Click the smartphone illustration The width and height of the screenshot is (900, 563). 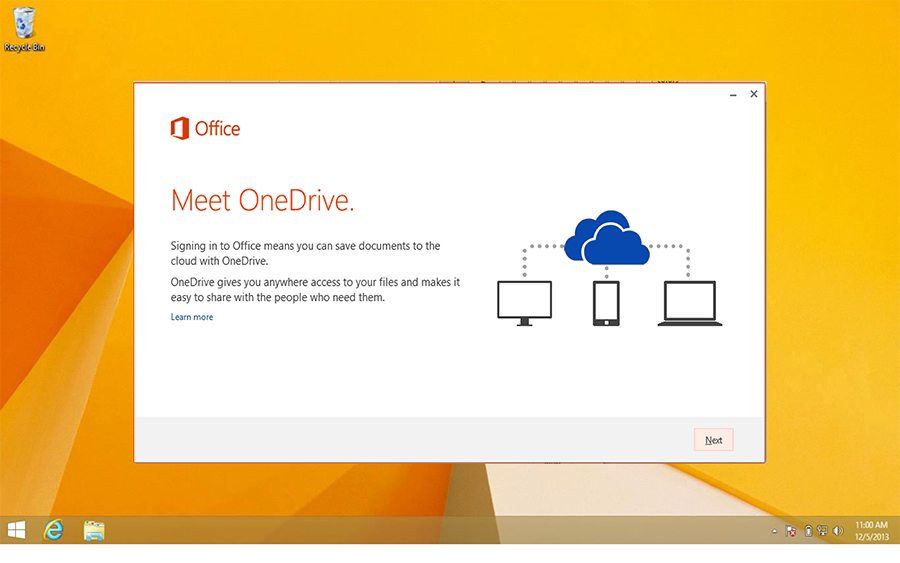tap(606, 303)
